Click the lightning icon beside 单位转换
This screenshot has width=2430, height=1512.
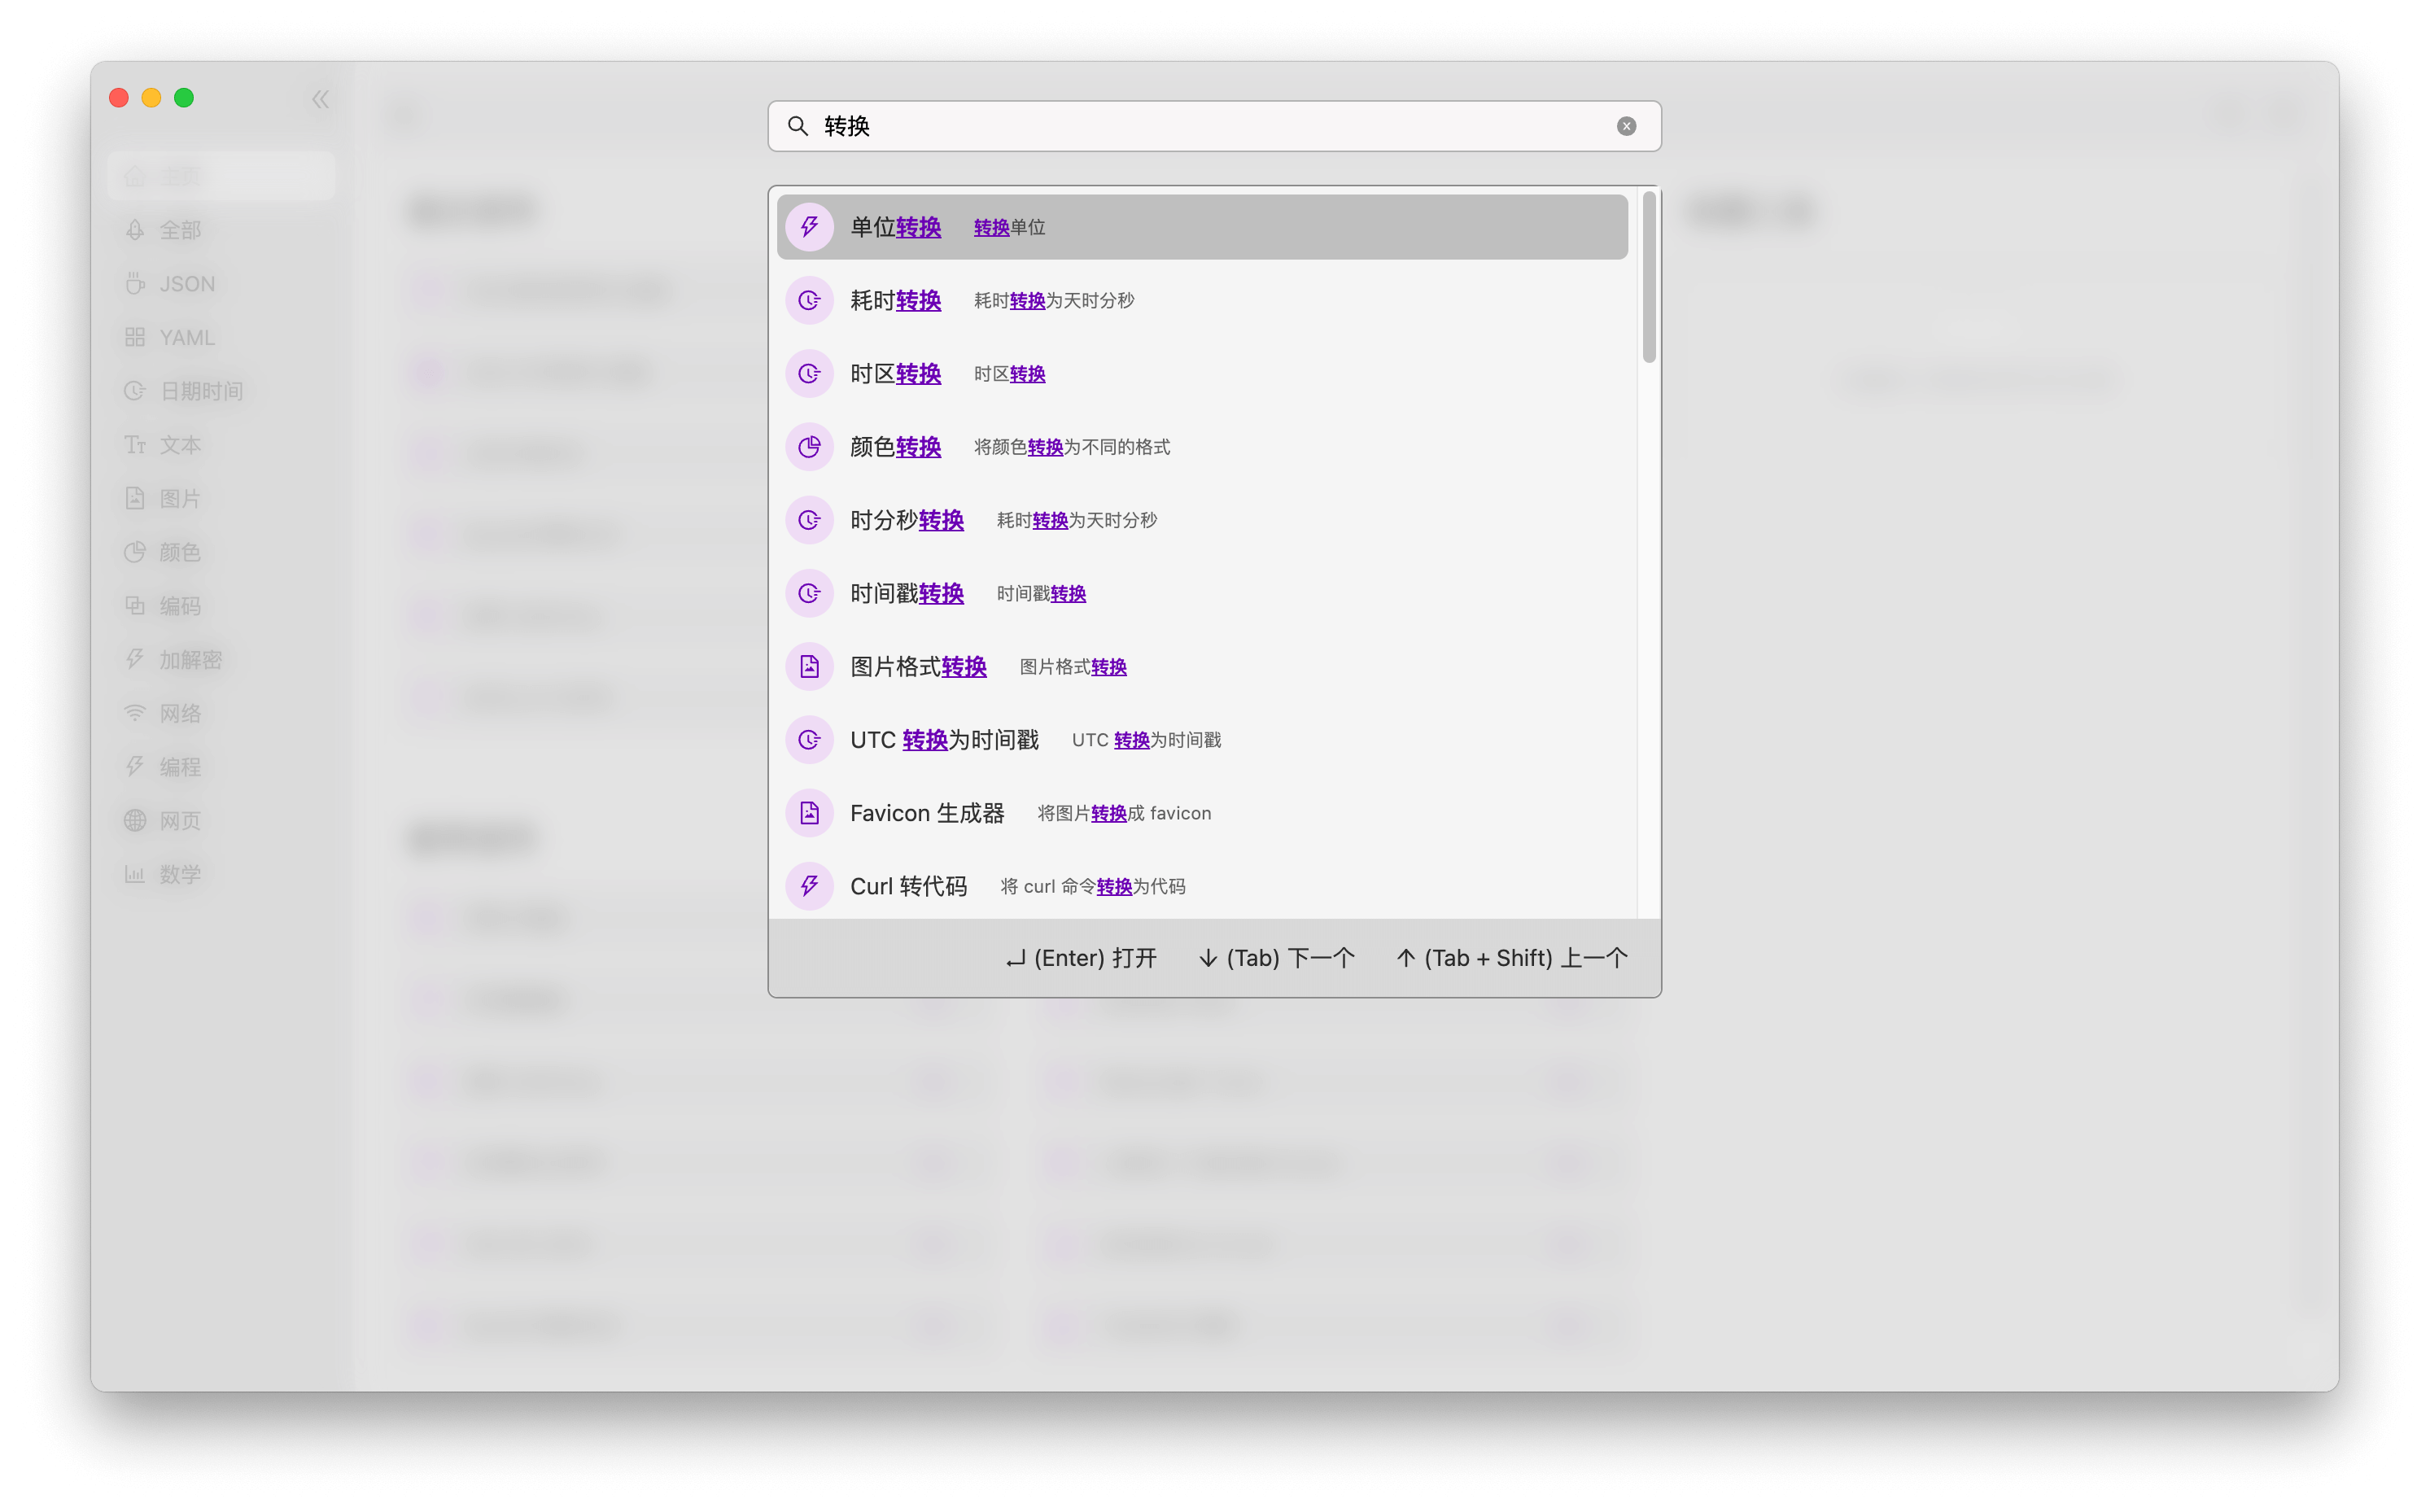tap(809, 227)
